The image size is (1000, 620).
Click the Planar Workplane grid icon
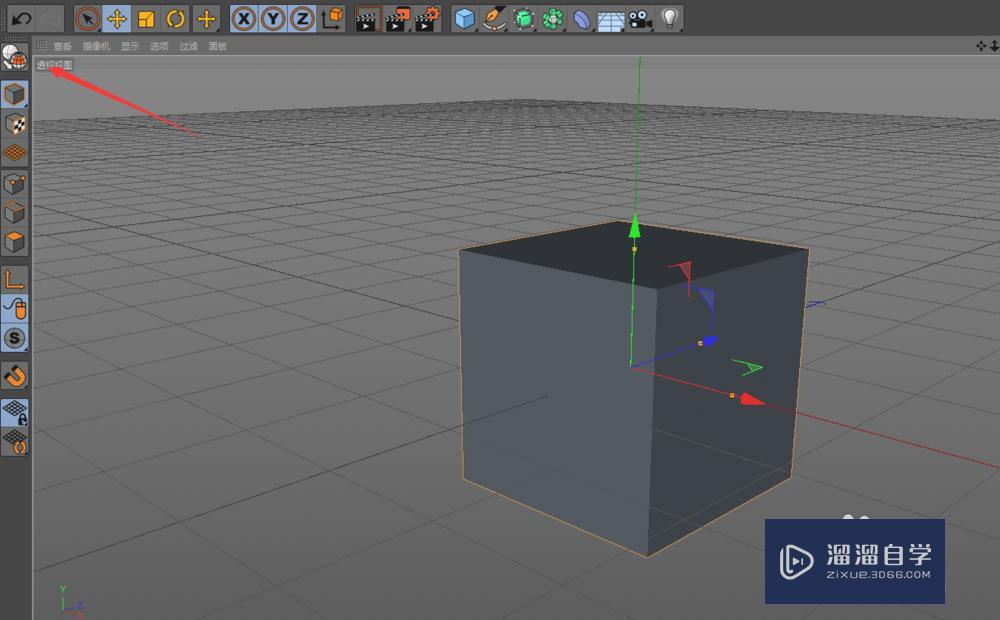click(15, 441)
